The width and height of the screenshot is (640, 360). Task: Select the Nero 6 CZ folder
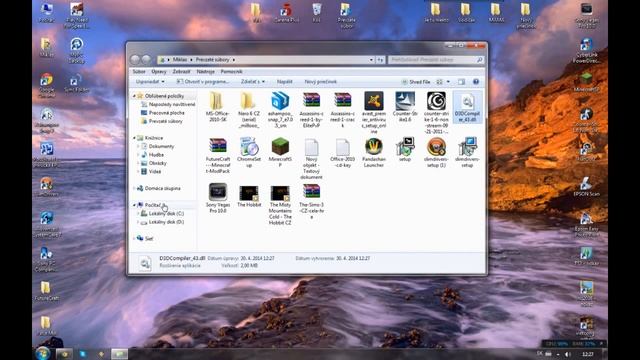coord(249,109)
